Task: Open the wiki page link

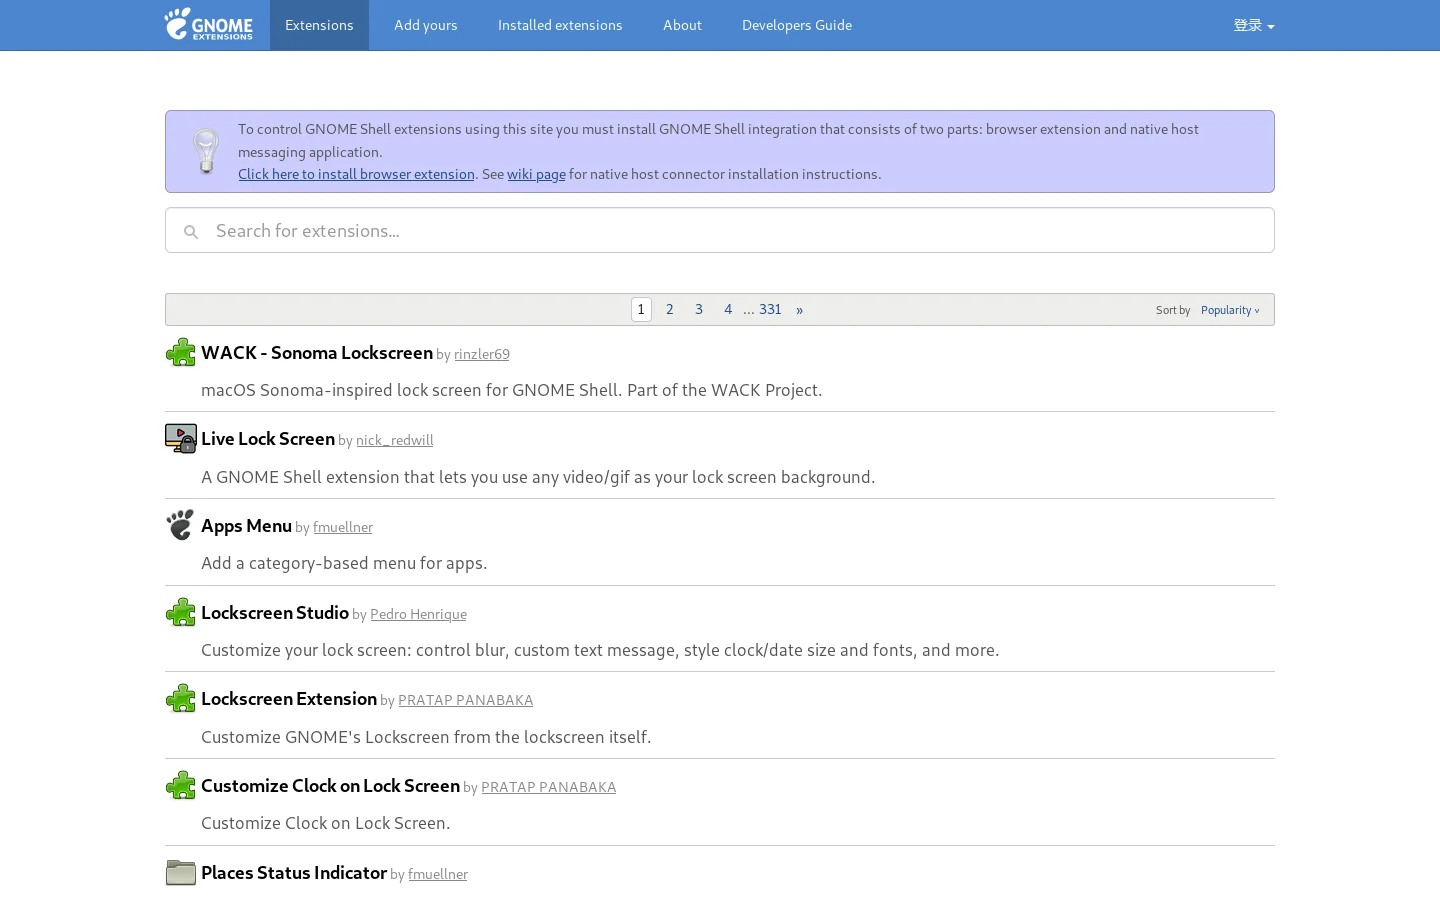Action: pos(536,174)
